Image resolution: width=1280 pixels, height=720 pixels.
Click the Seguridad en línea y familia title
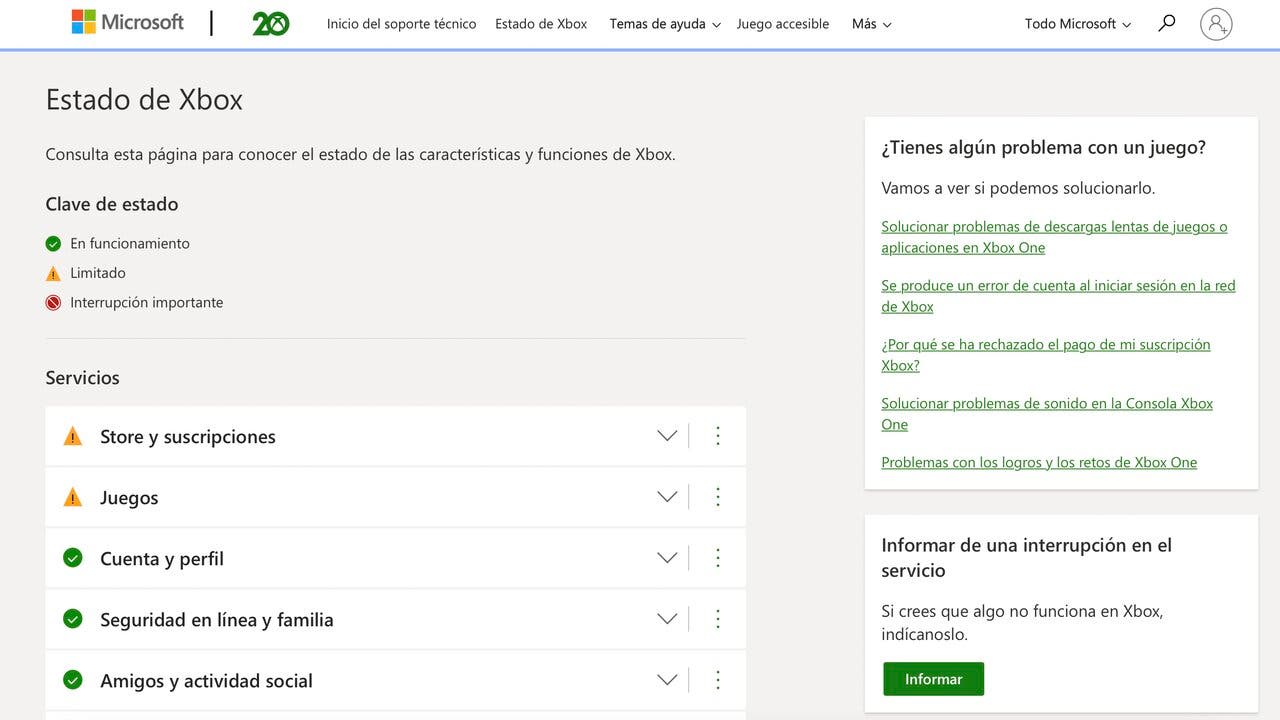coord(217,620)
